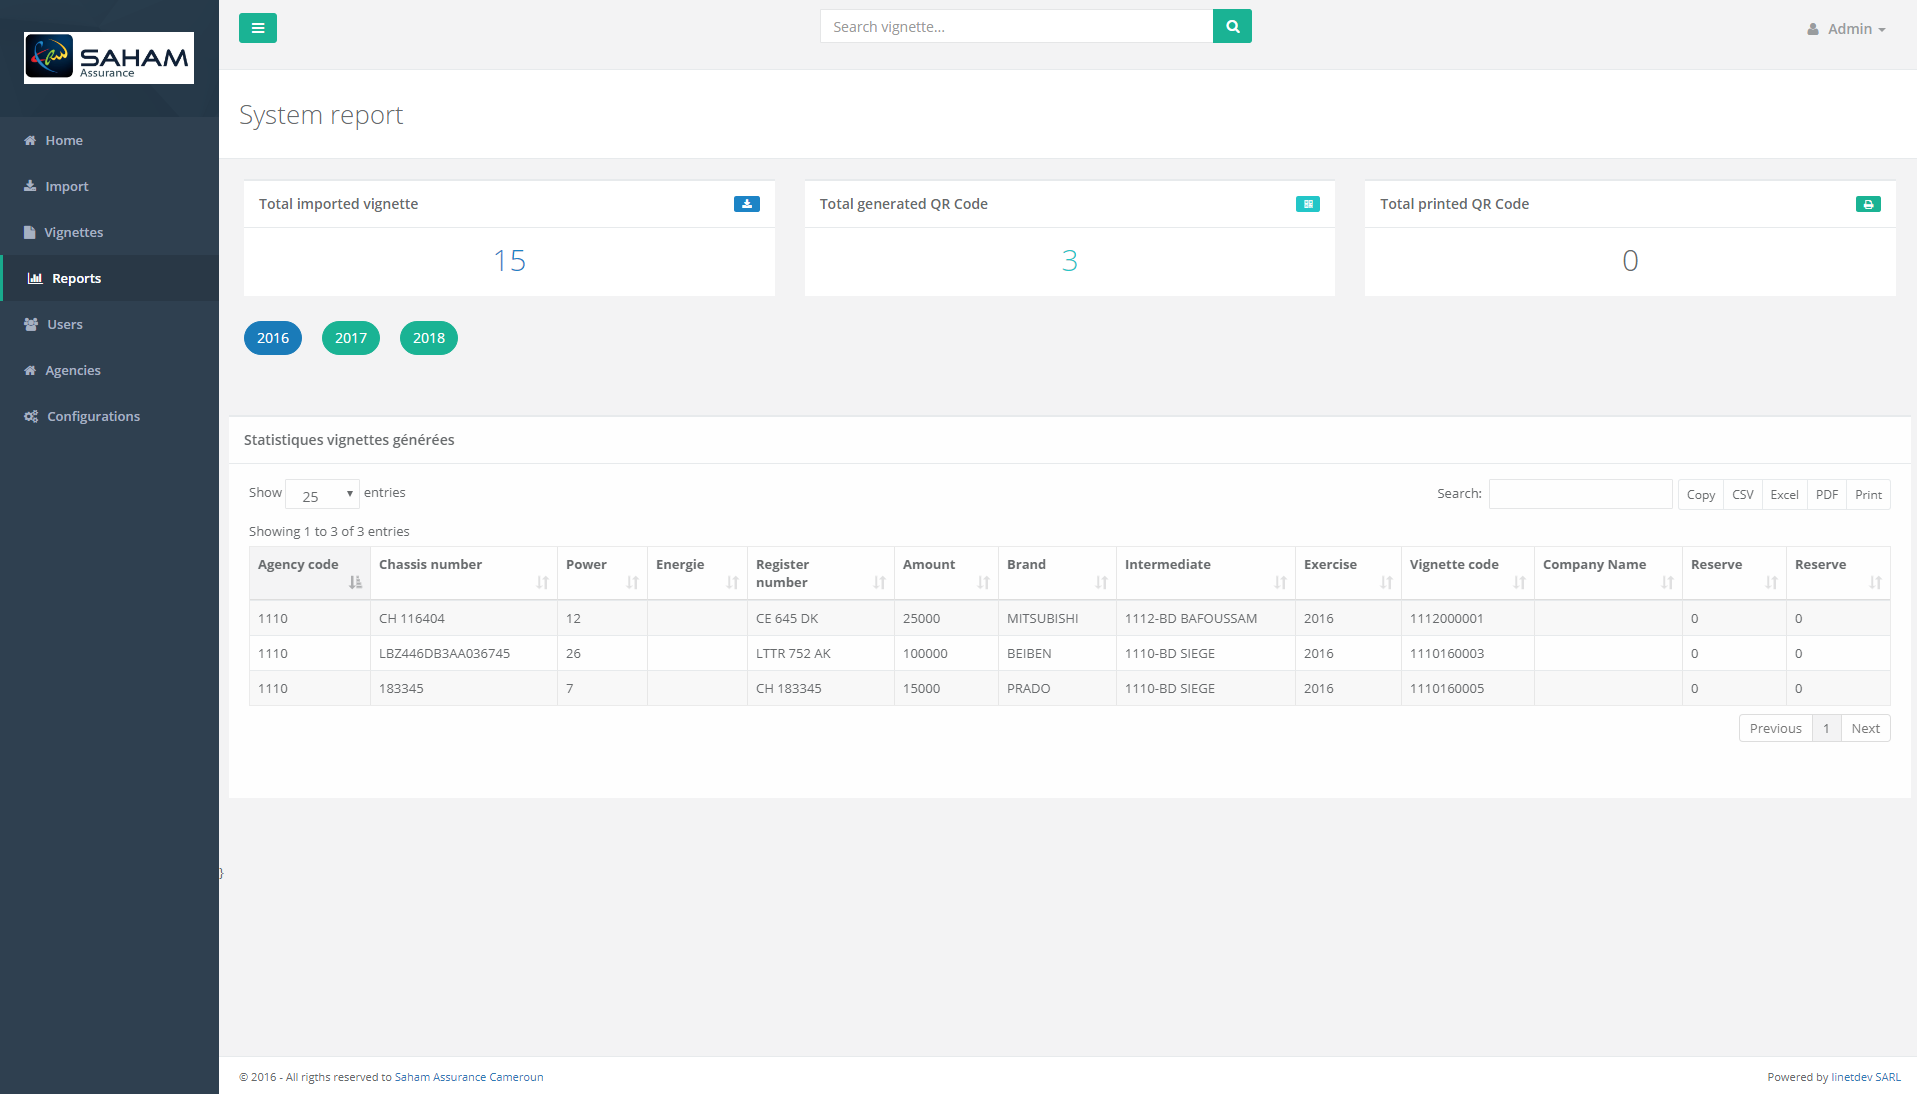Click QR icon on generated QR Code card
The image size is (1917, 1094).
coord(1307,204)
